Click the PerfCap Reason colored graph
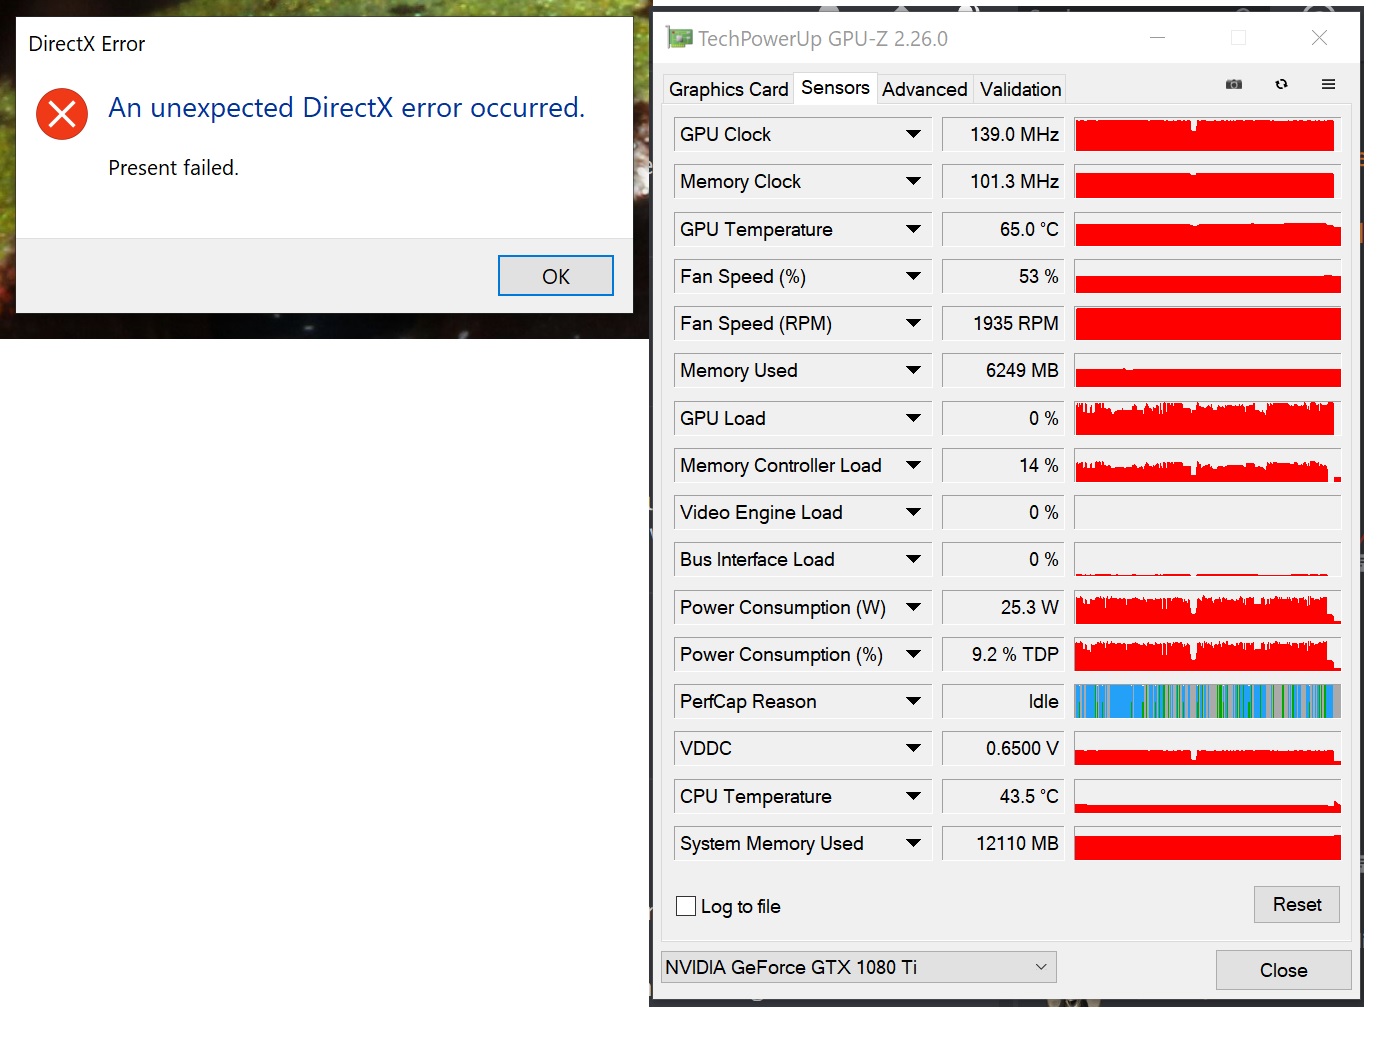 [x=1207, y=701]
